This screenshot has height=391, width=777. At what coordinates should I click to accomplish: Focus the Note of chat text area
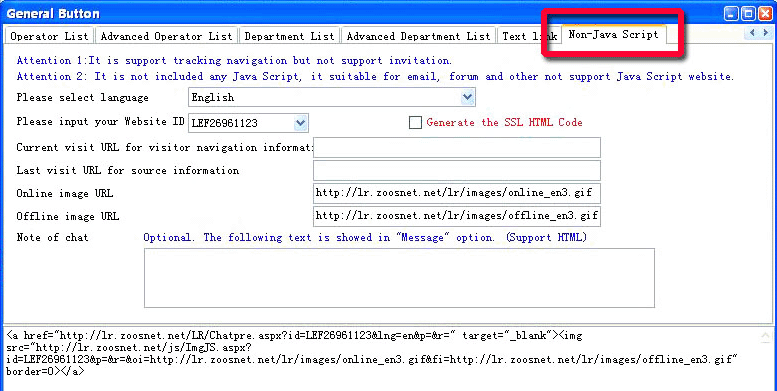coord(399,278)
